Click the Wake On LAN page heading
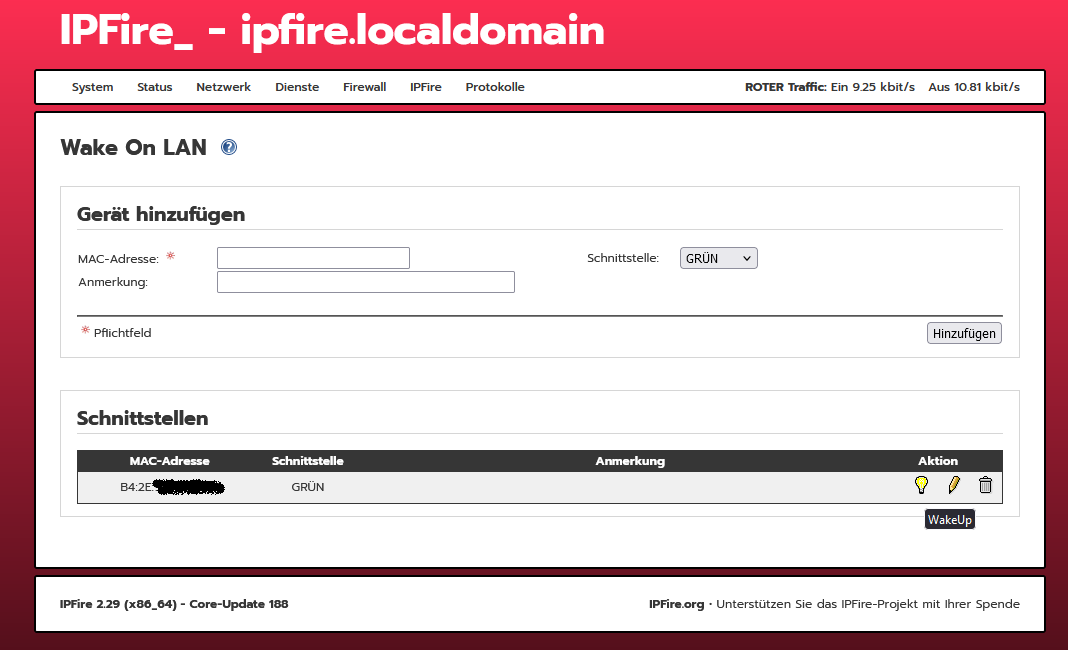Screen dimensions: 1068x650 tap(134, 147)
